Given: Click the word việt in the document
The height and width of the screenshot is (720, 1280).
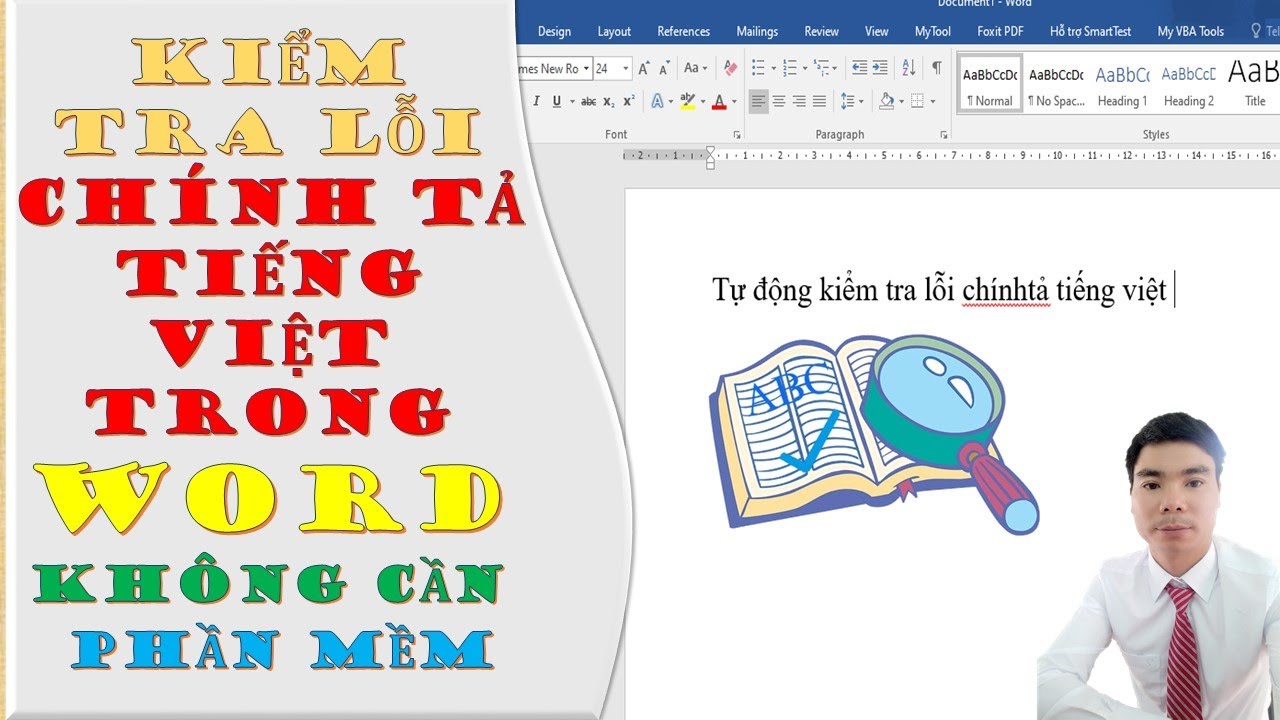Looking at the screenshot, I should pos(1144,291).
